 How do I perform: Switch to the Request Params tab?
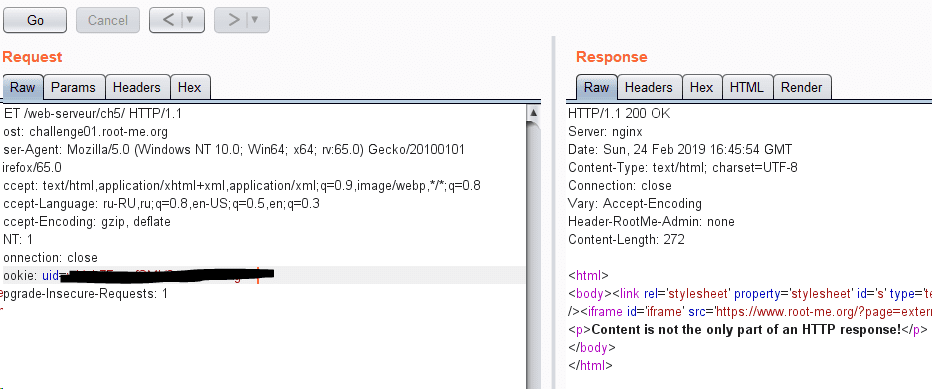pos(73,87)
